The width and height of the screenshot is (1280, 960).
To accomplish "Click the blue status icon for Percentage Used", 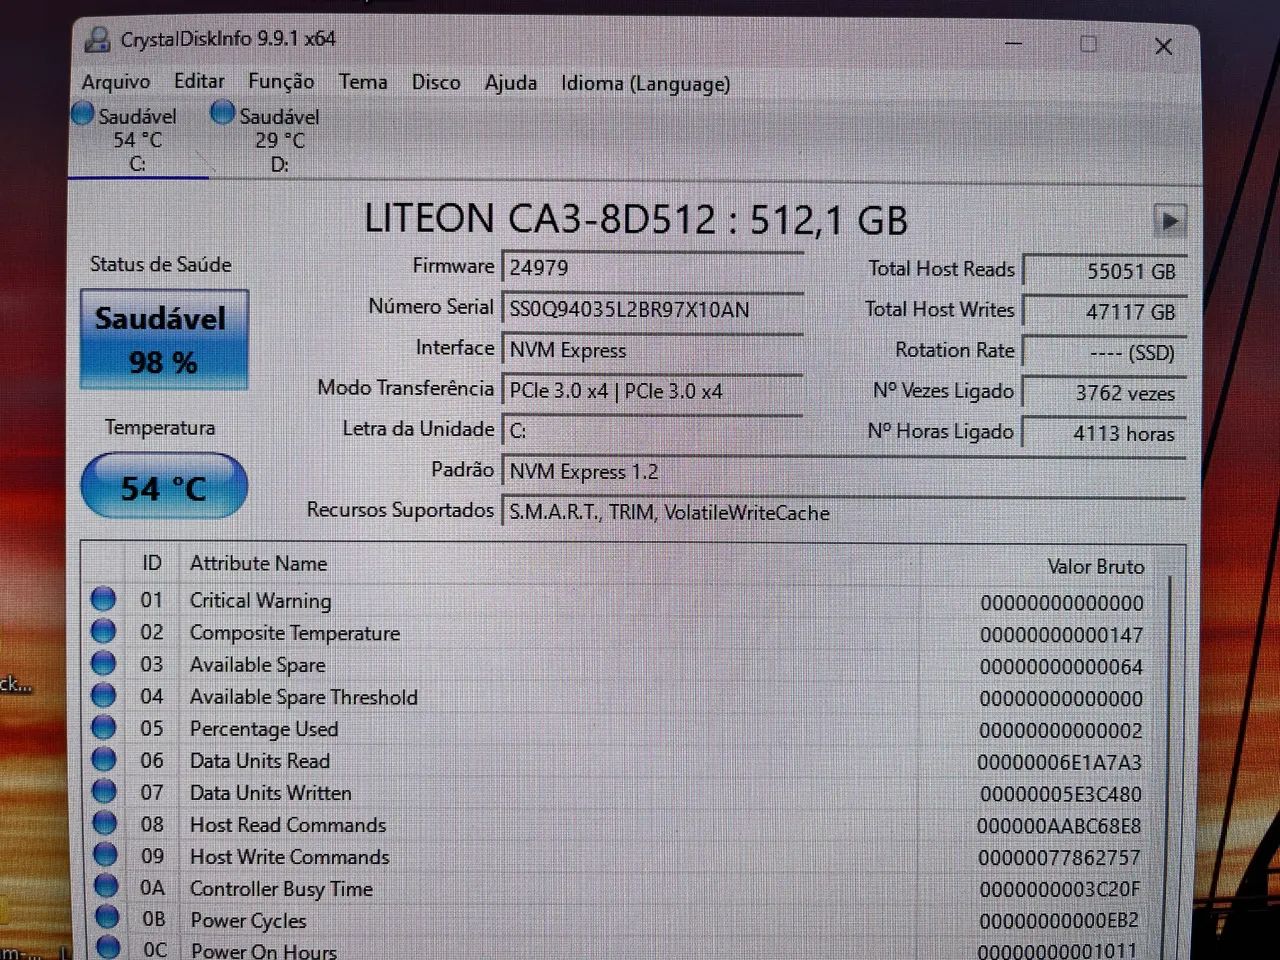I will click(103, 727).
